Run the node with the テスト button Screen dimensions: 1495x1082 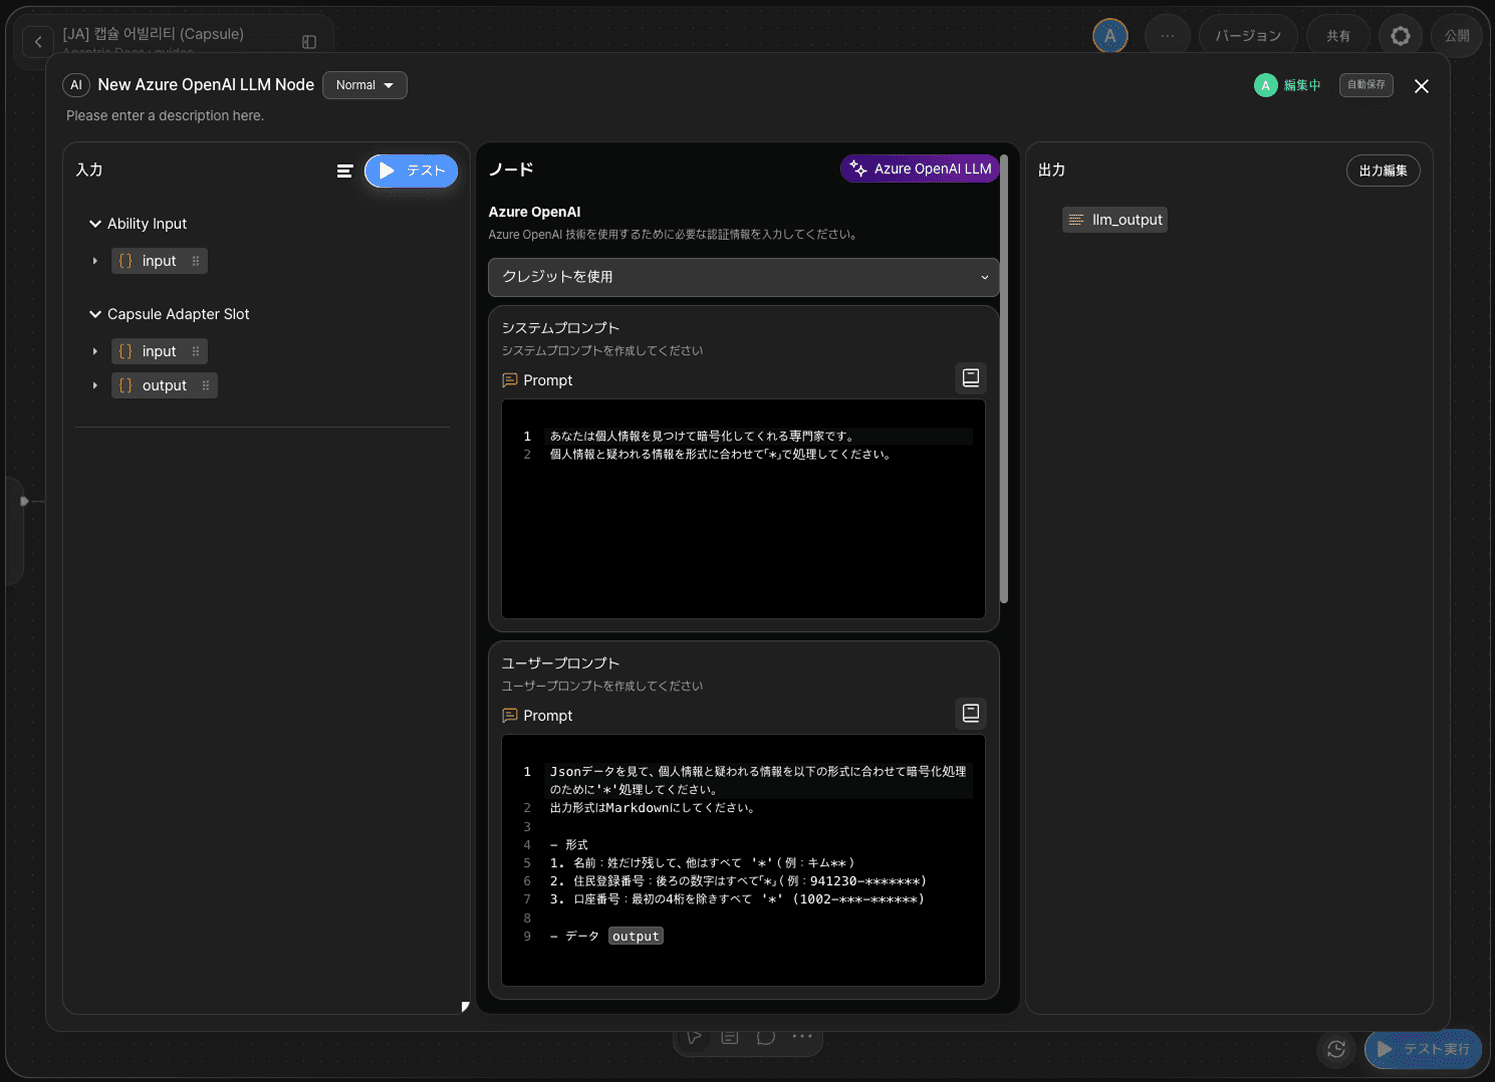[411, 171]
